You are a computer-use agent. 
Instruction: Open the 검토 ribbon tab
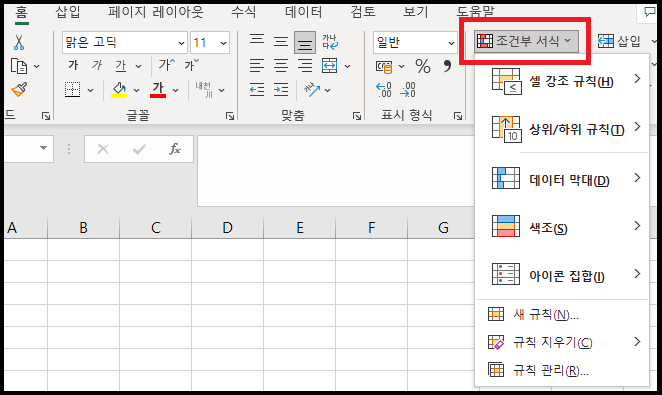point(363,11)
